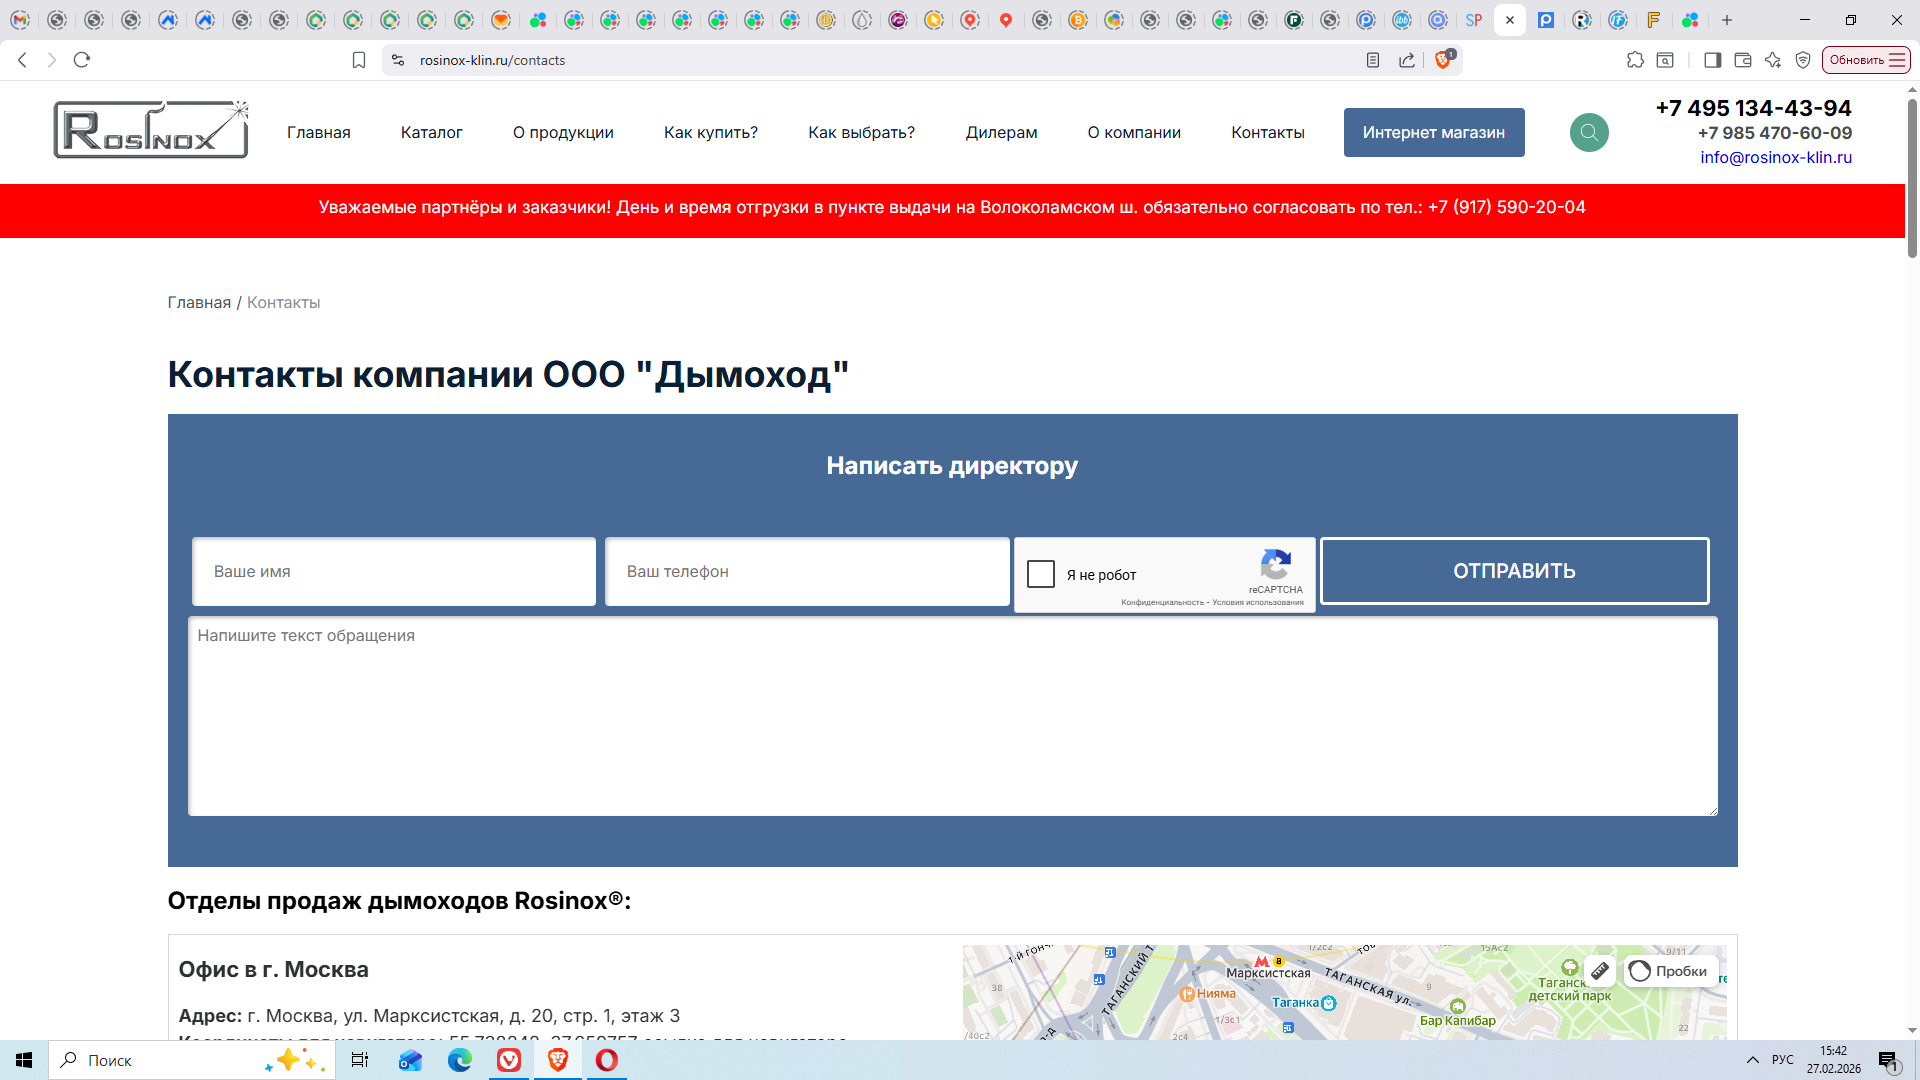Open the Brave Wallet icon
This screenshot has height=1080, width=1920.
pos(1742,60)
